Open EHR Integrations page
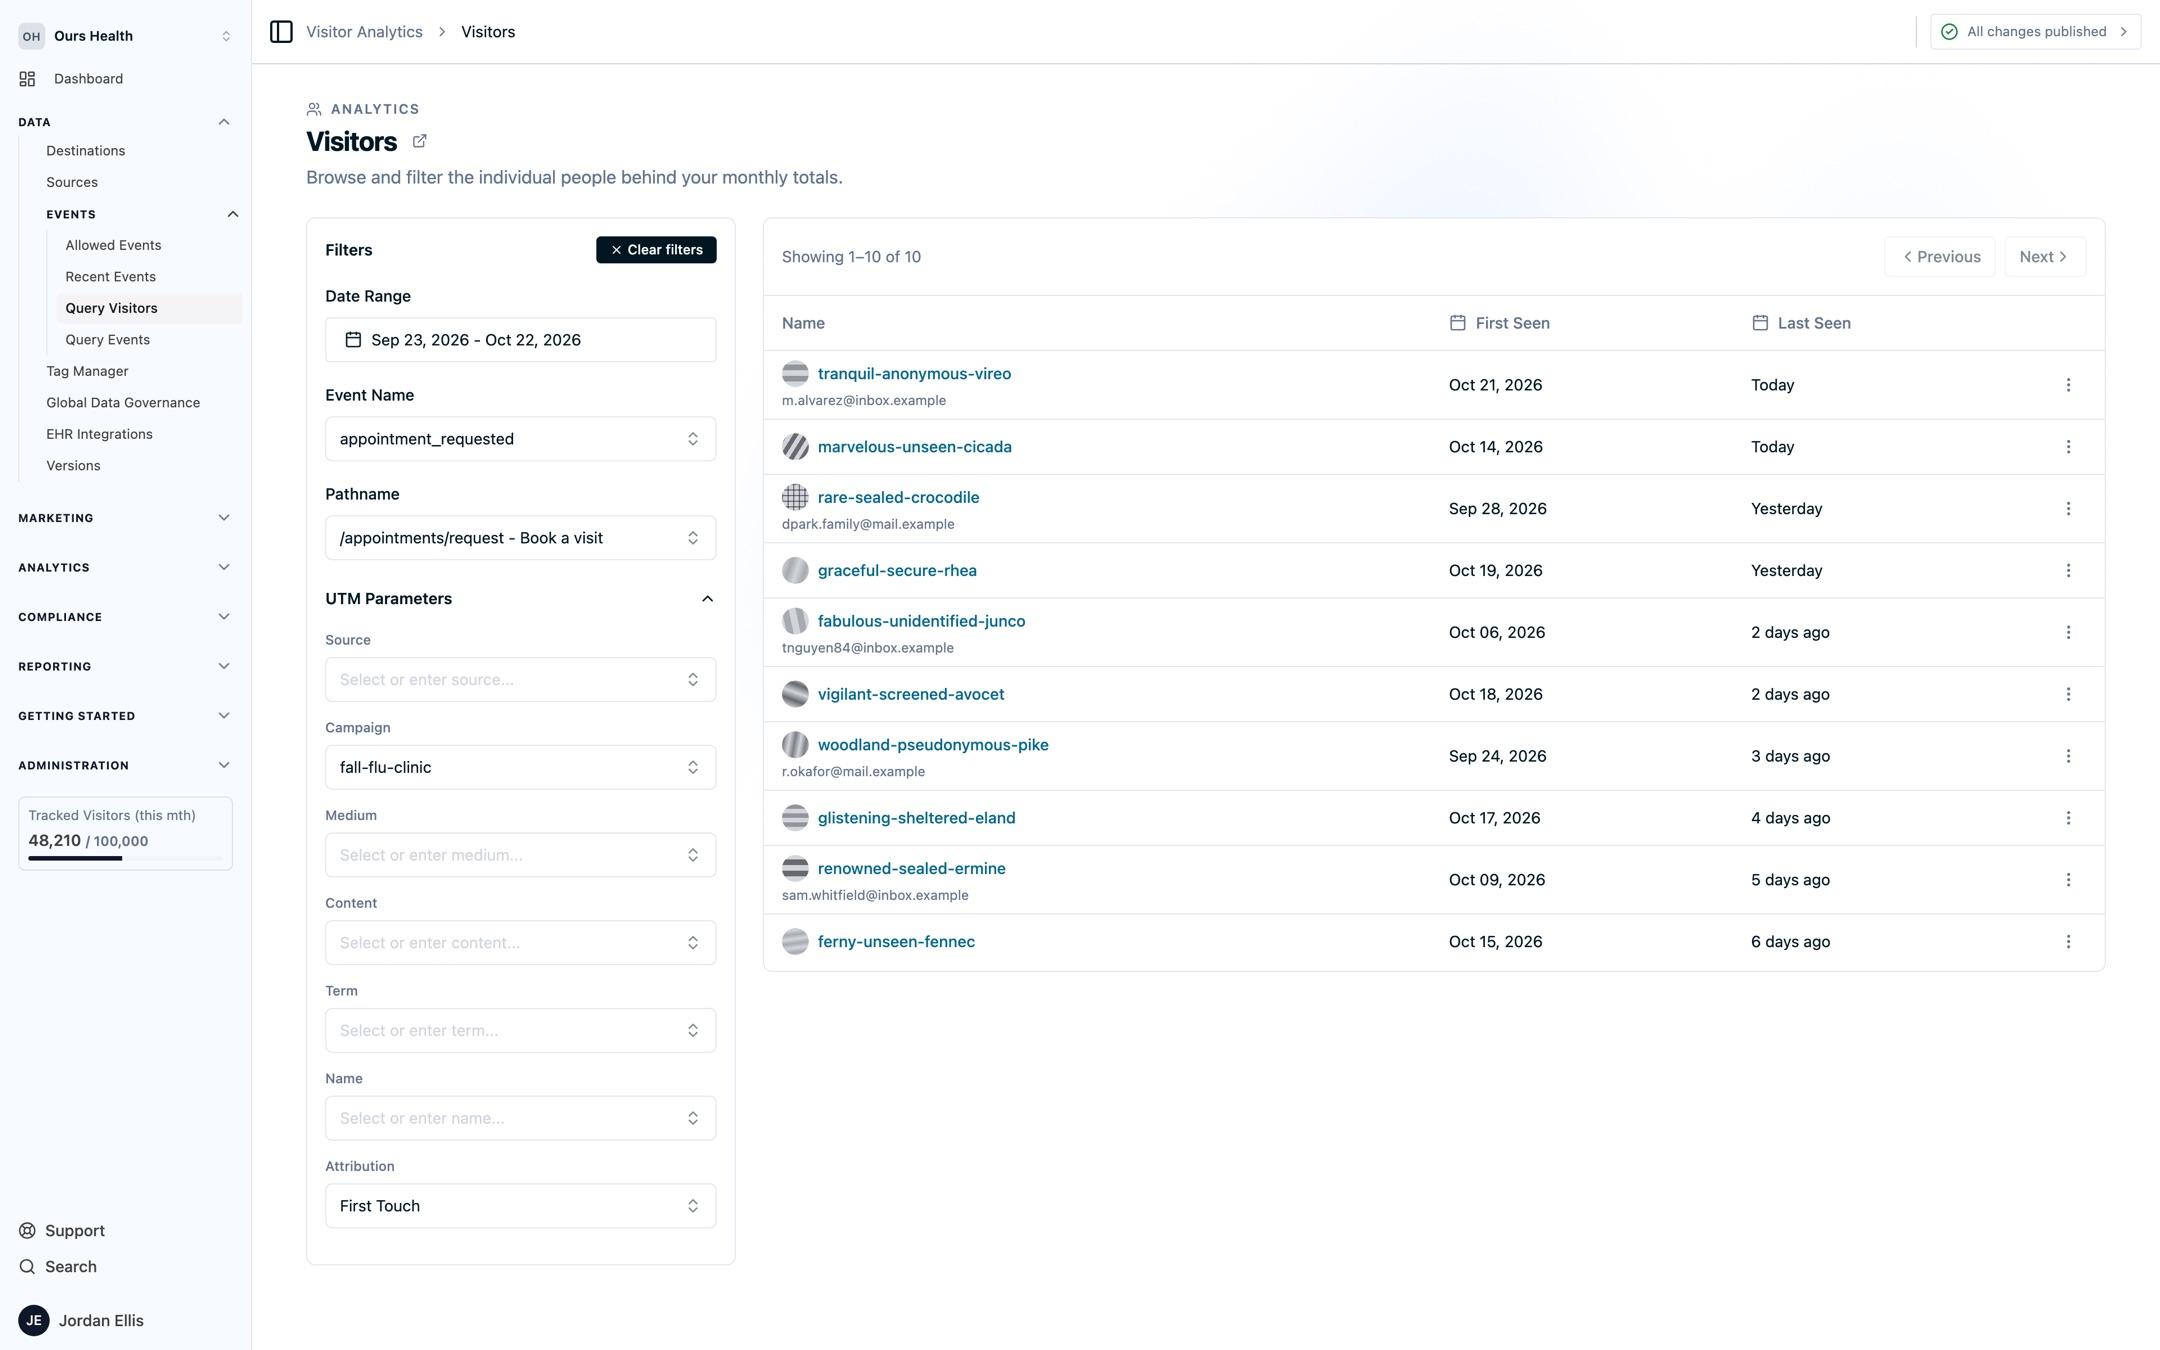This screenshot has height=1350, width=2160. click(x=99, y=434)
